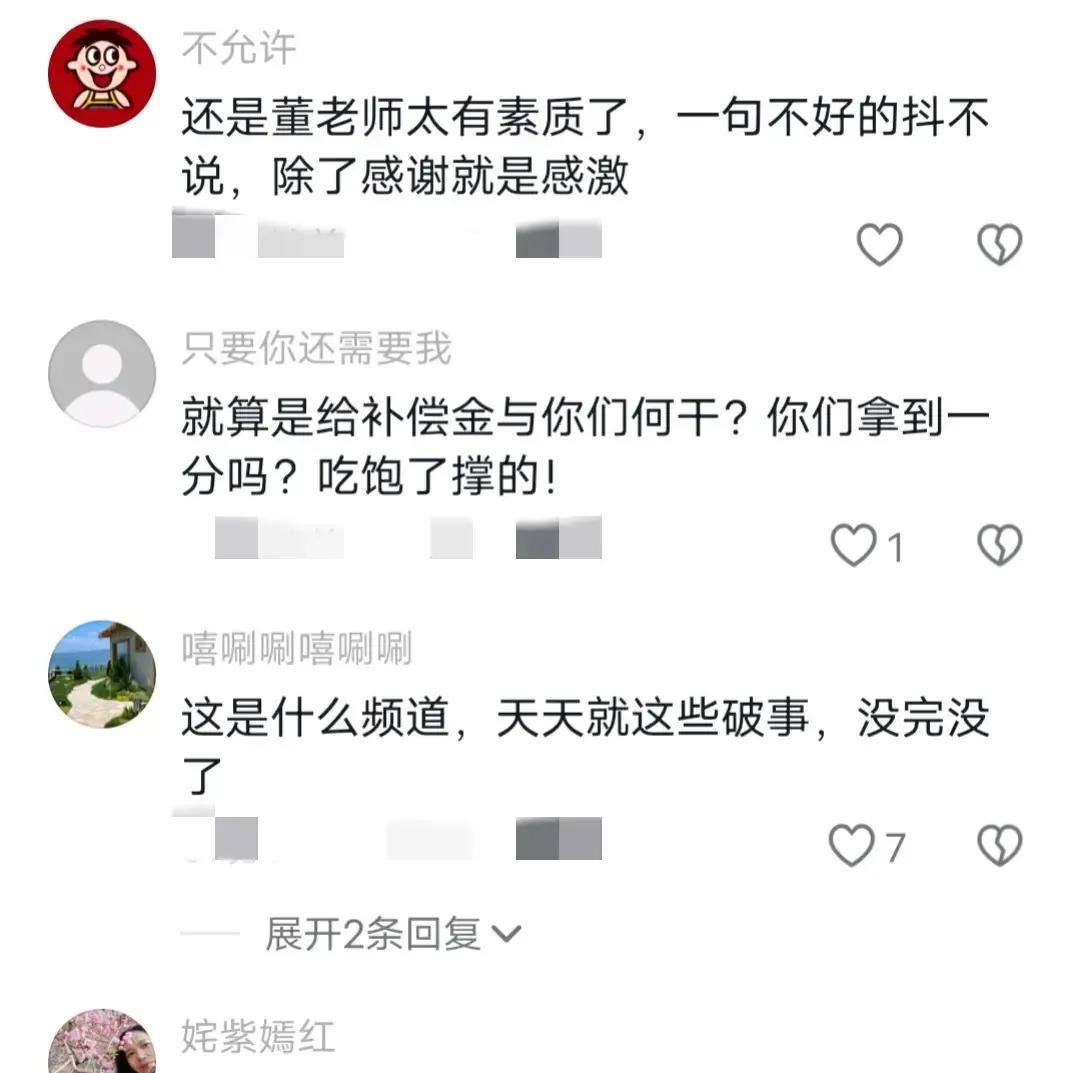Screen dimensions: 1080x1073
Task: Open the default gray avatar profile
Action: coord(102,374)
